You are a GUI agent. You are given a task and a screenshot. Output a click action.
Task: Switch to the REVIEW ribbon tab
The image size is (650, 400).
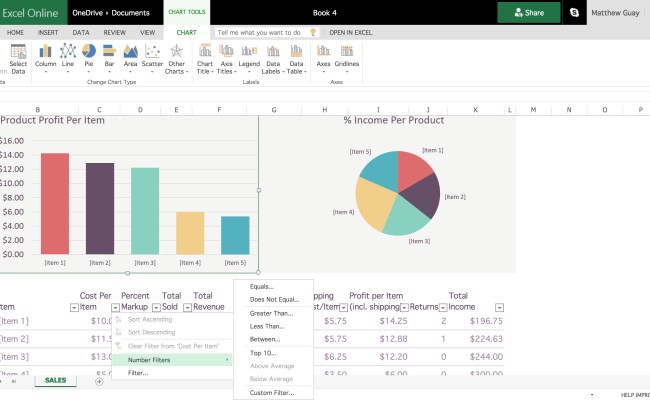(114, 32)
